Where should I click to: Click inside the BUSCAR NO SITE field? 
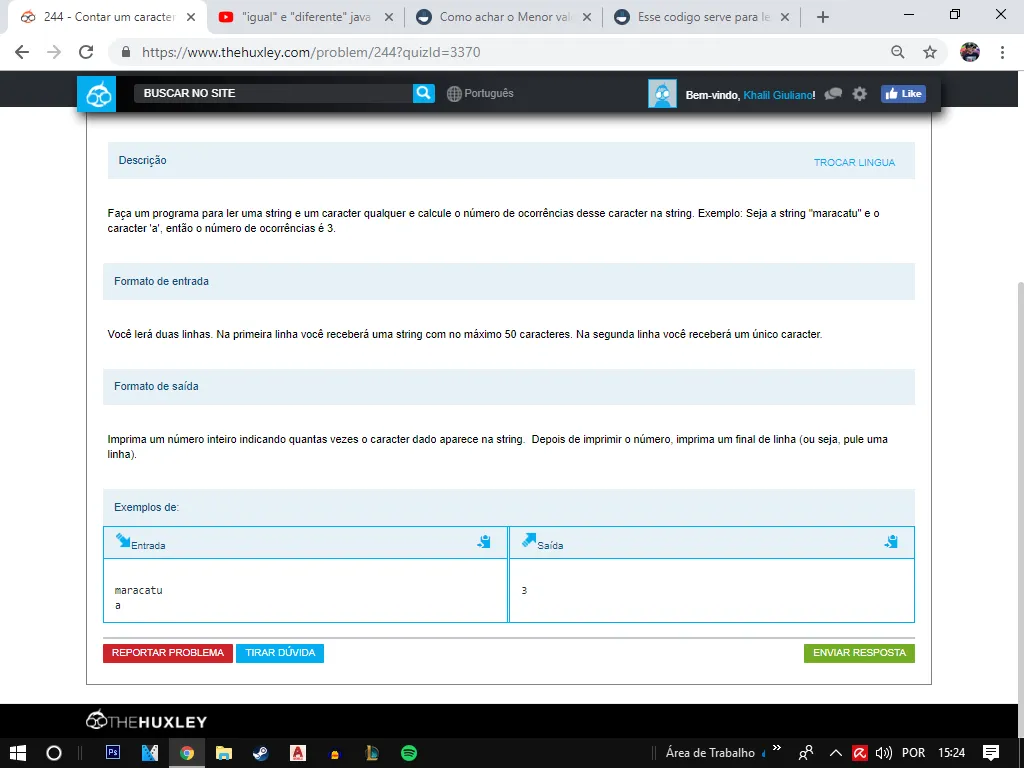point(273,93)
